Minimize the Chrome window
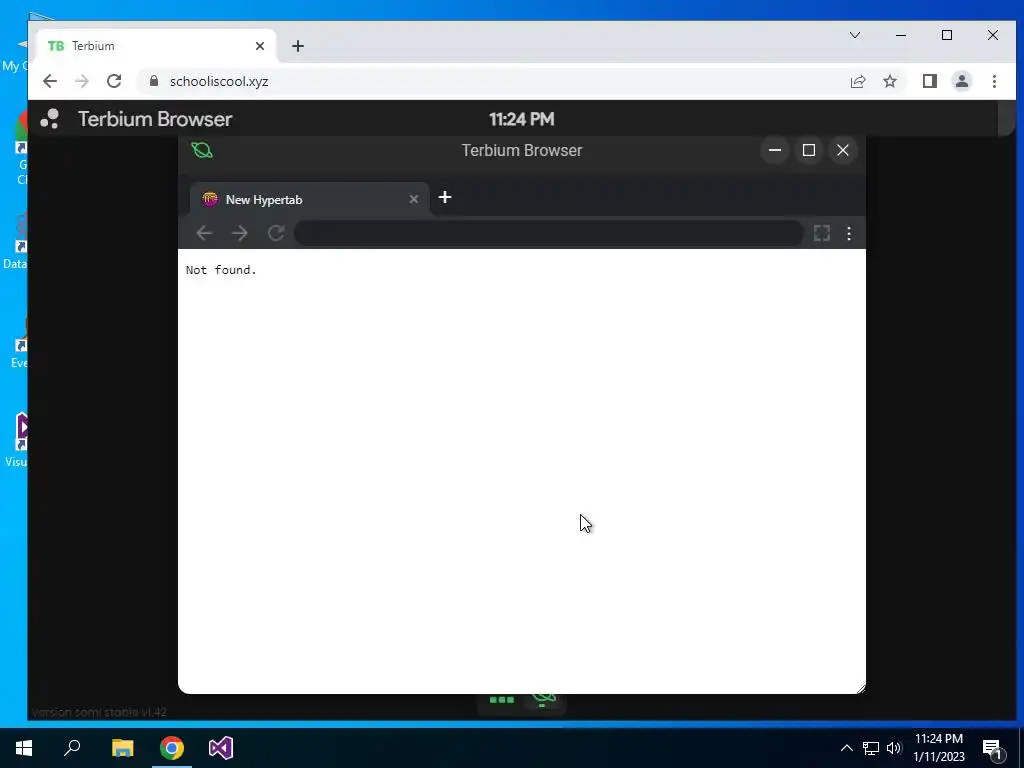This screenshot has width=1024, height=768. pyautogui.click(x=901, y=35)
